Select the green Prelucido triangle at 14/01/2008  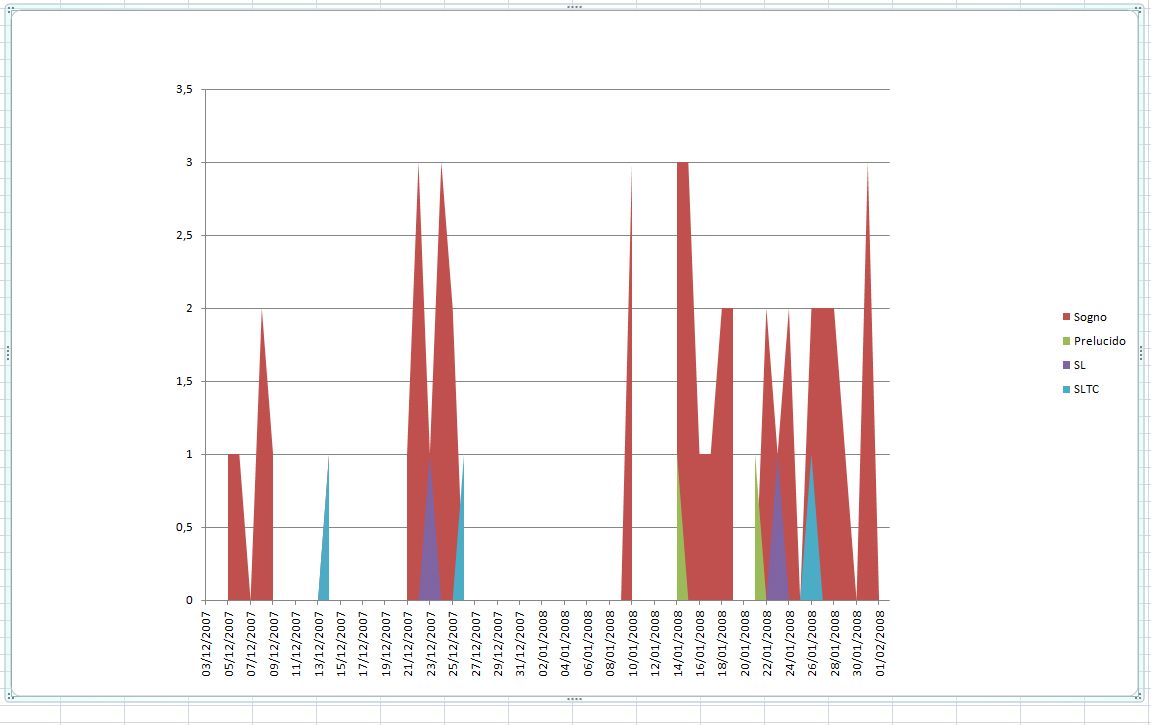[682, 570]
